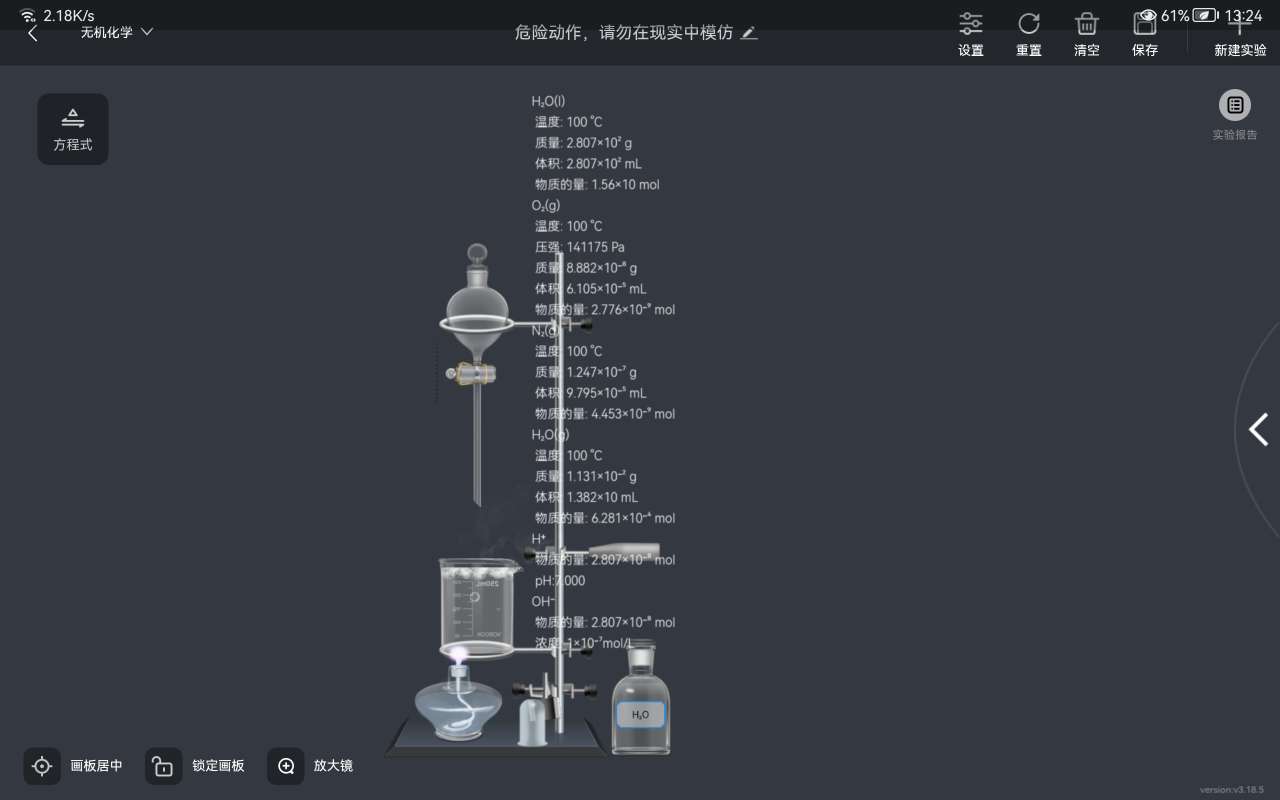Edit experiment title with pencil icon
The width and height of the screenshot is (1280, 800).
749,33
